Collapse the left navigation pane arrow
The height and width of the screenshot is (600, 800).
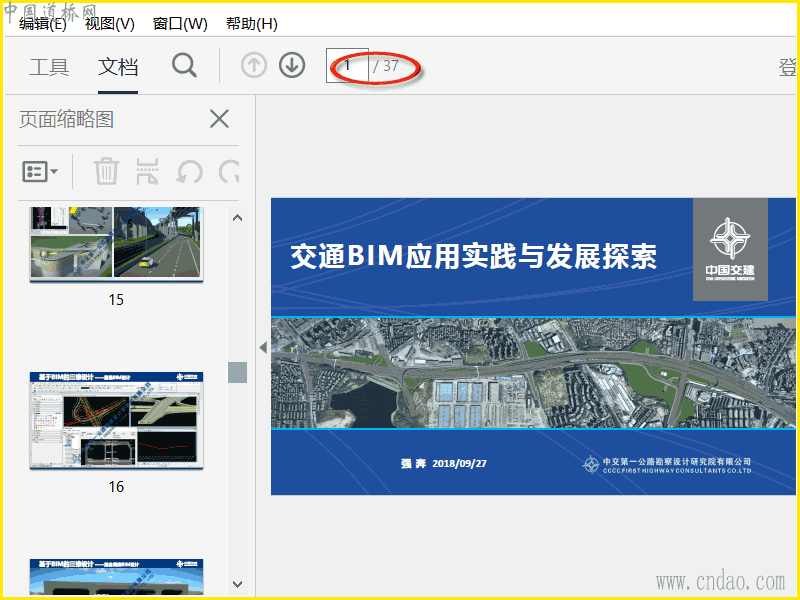[x=263, y=347]
